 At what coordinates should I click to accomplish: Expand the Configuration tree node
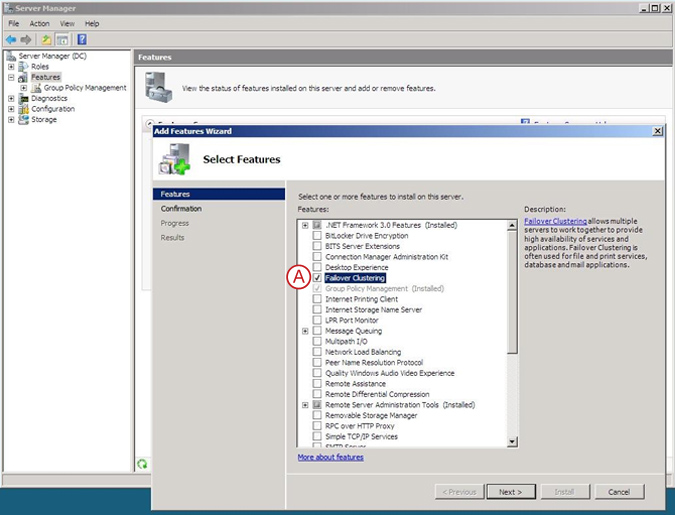(11, 109)
